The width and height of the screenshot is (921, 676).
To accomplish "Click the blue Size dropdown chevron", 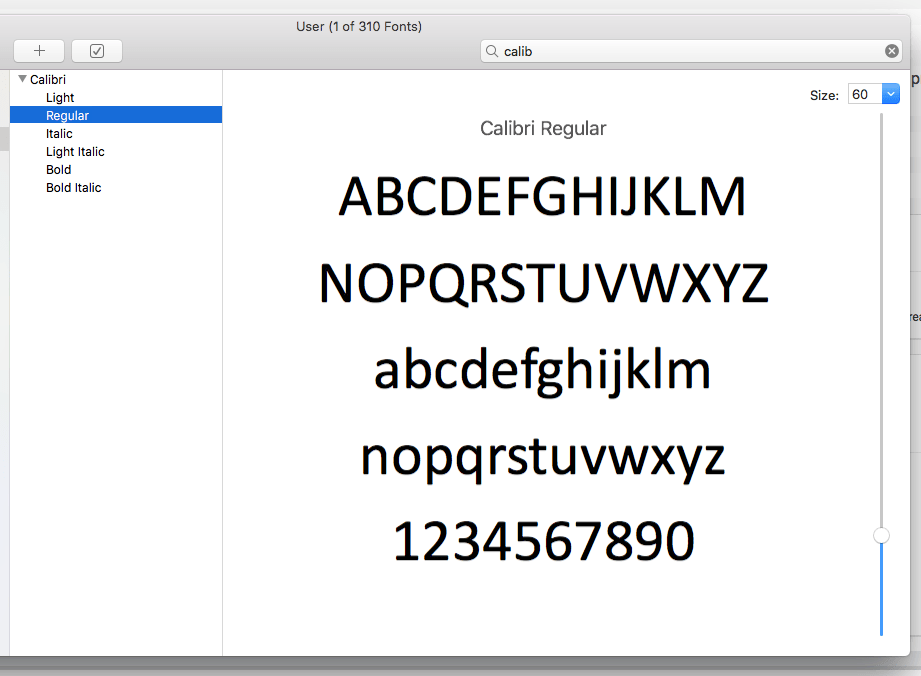I will pos(888,93).
